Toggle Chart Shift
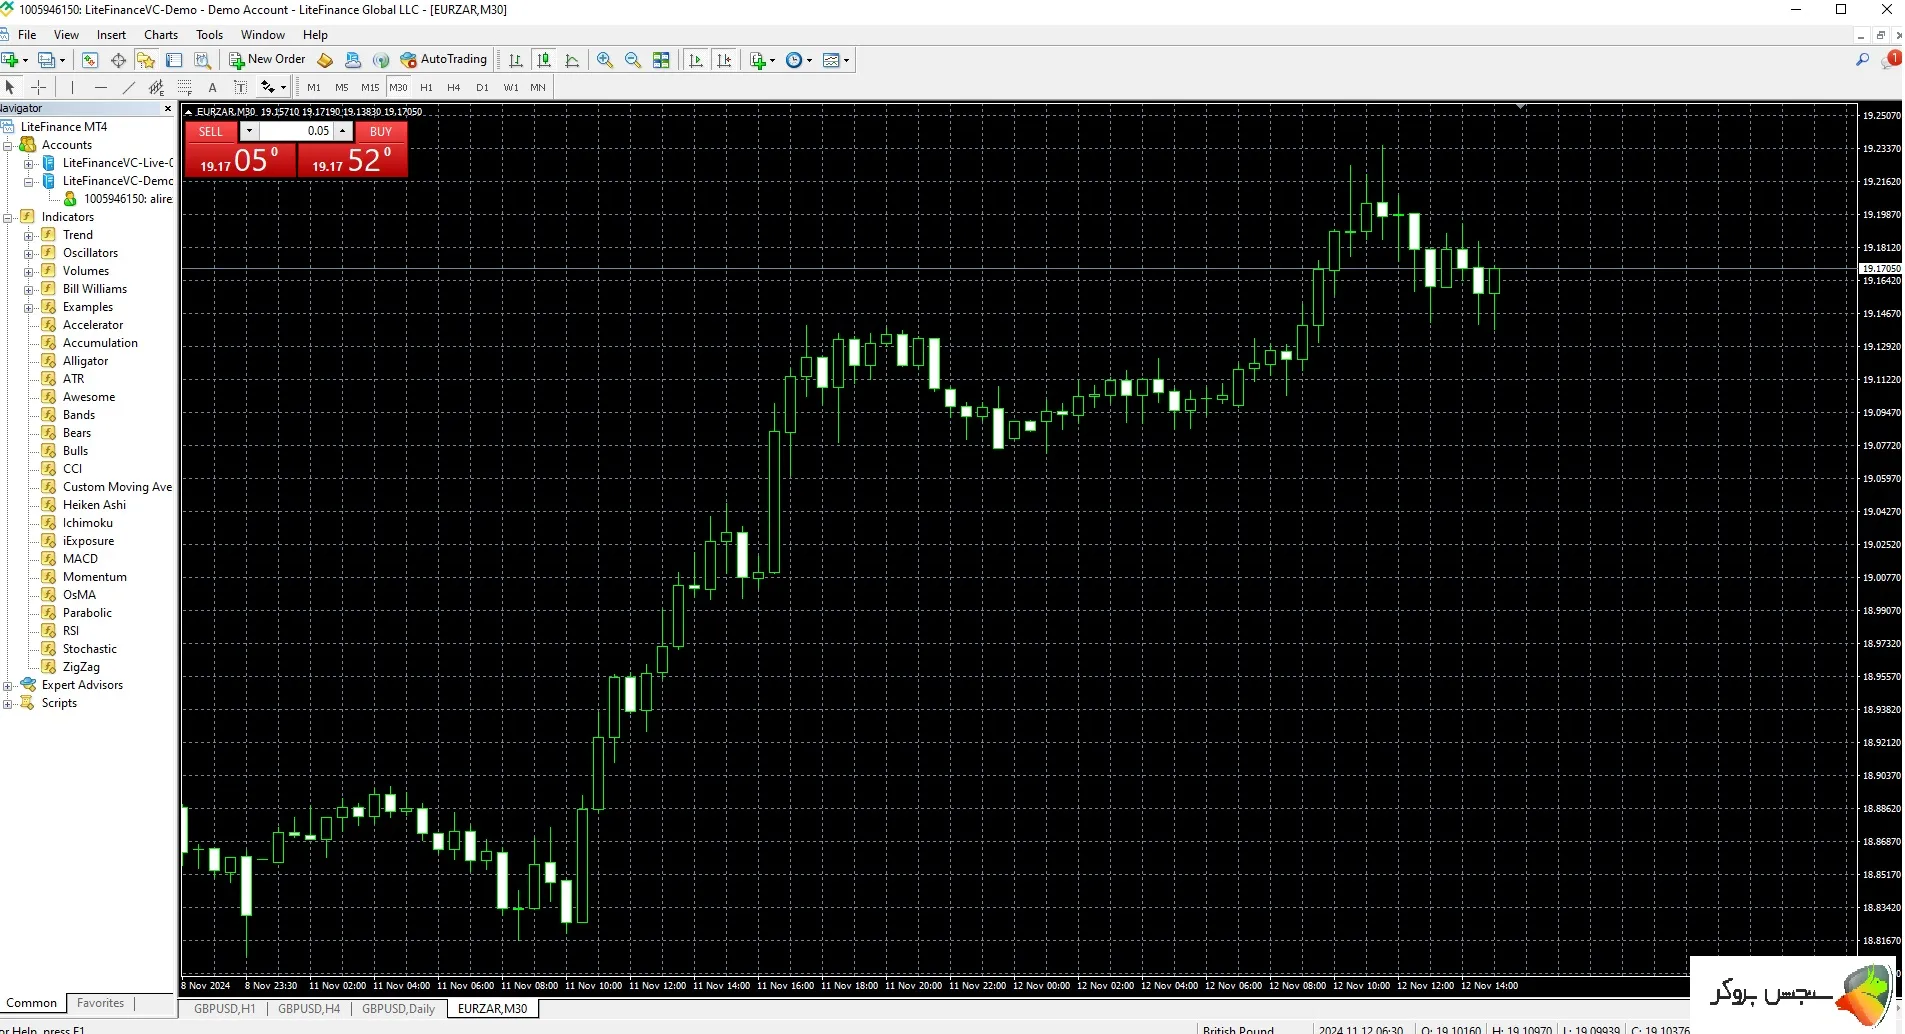Viewport: 1905px width, 1034px height. pyautogui.click(x=724, y=60)
